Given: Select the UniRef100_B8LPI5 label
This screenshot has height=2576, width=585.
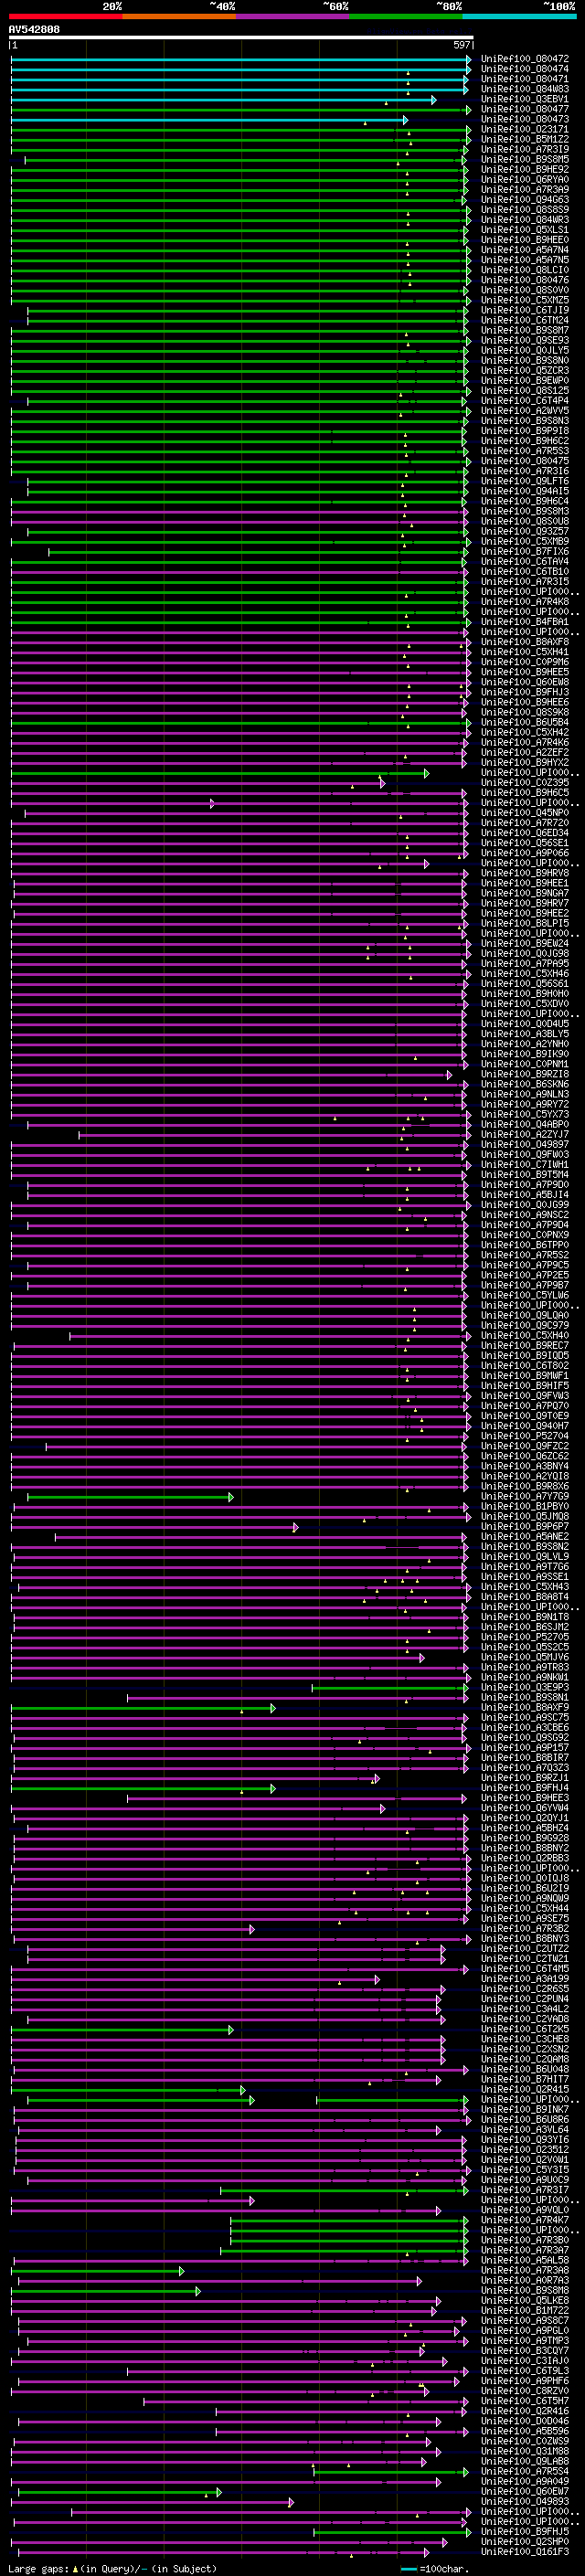Looking at the screenshot, I should tap(525, 923).
